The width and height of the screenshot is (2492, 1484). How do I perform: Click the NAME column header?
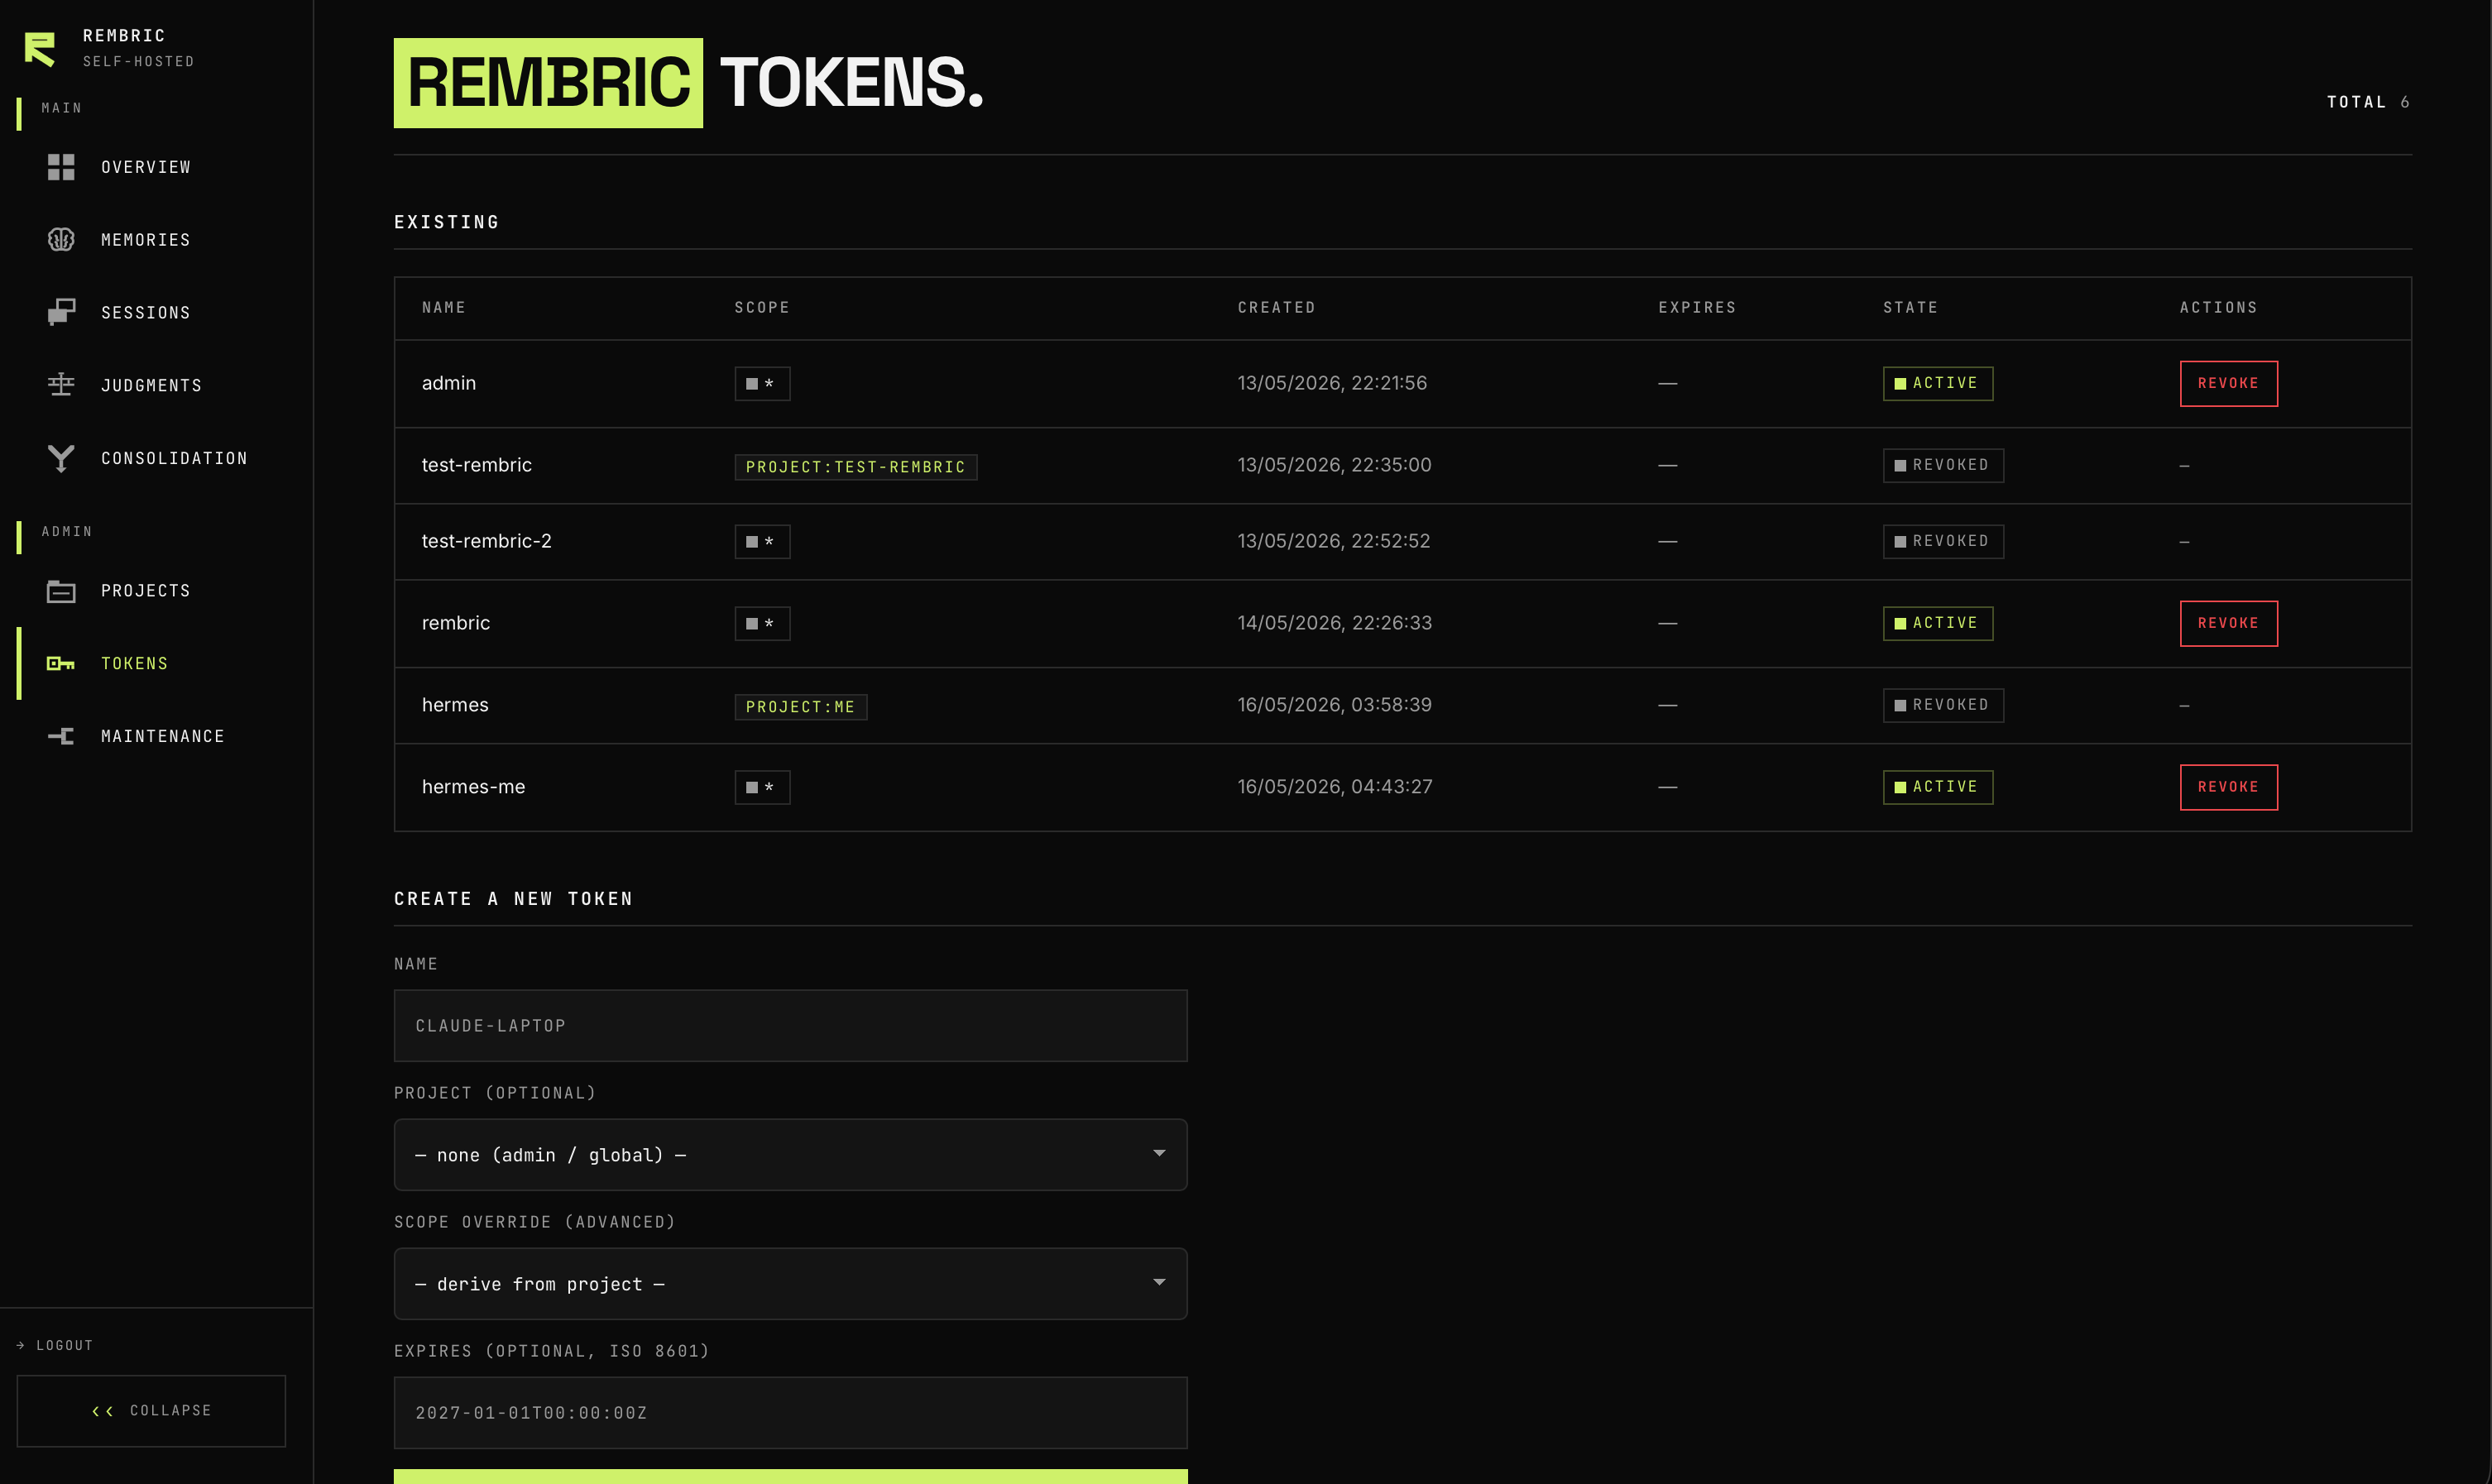444,308
